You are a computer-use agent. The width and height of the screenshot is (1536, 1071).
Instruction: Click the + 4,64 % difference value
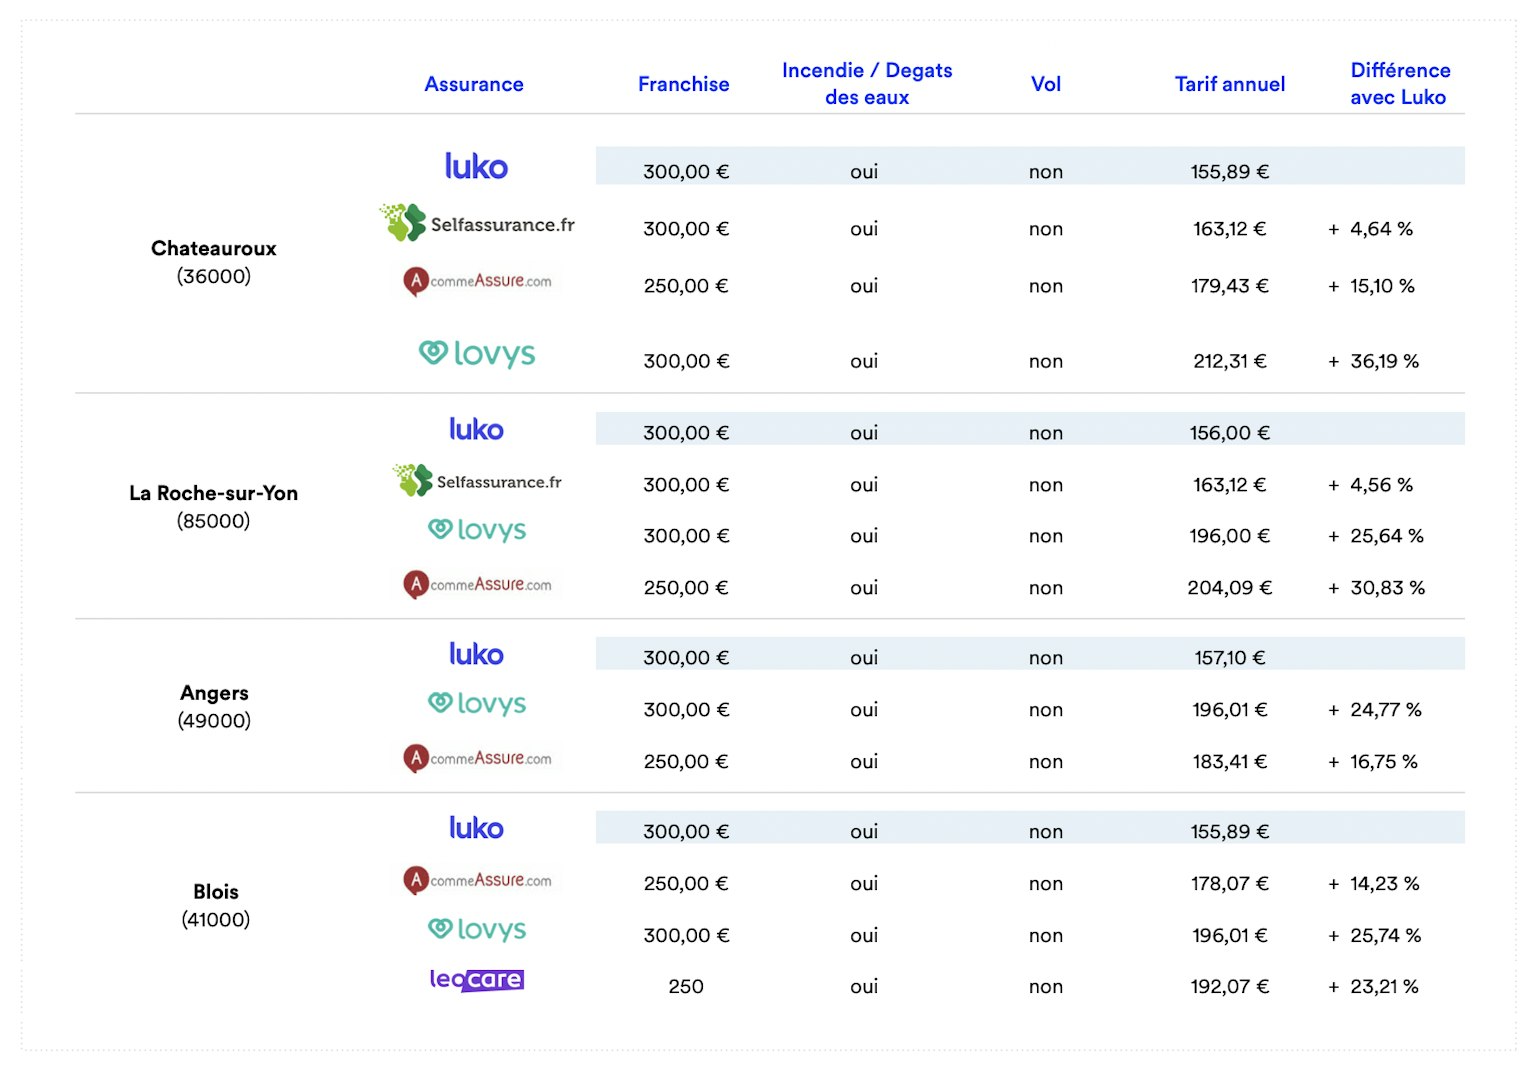click(x=1371, y=229)
